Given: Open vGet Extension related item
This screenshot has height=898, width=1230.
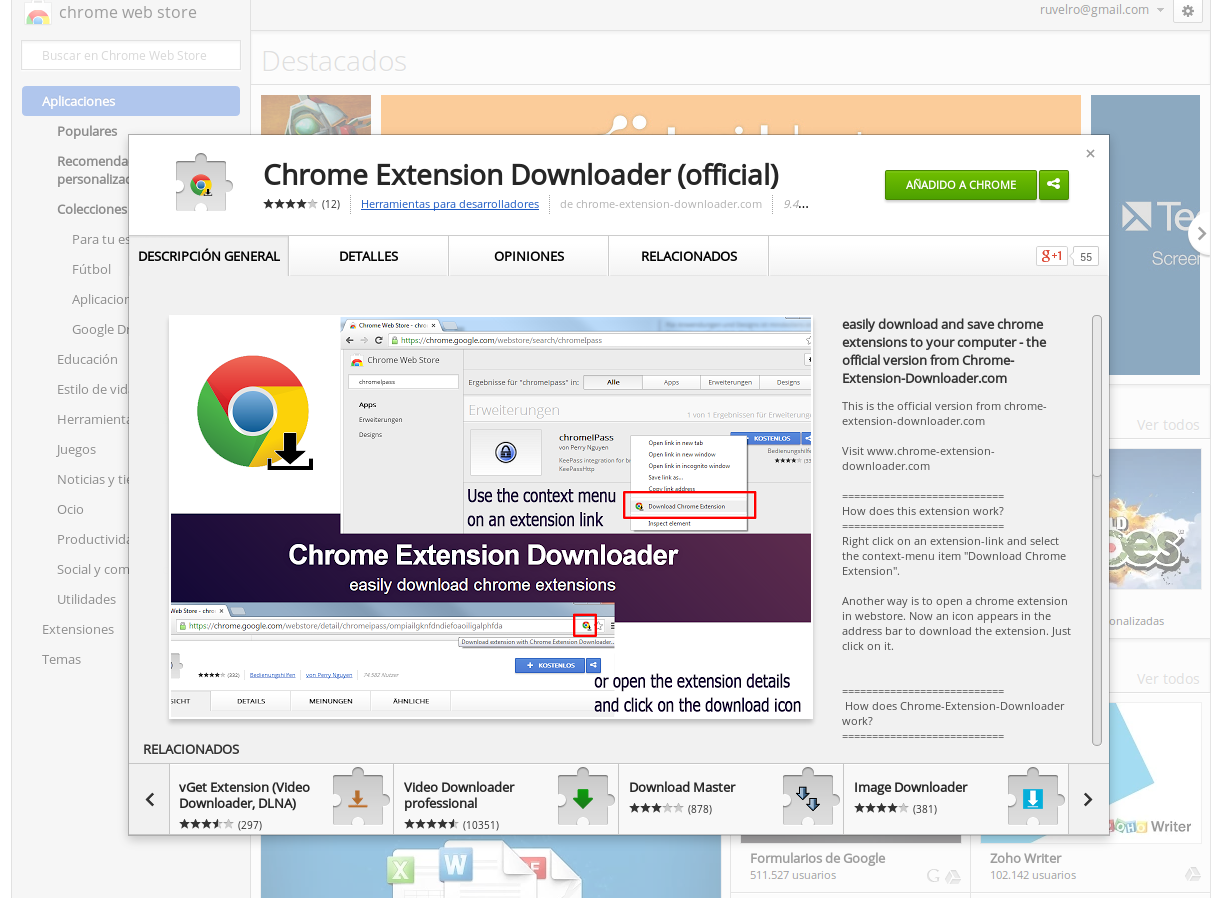Looking at the screenshot, I should (x=281, y=799).
